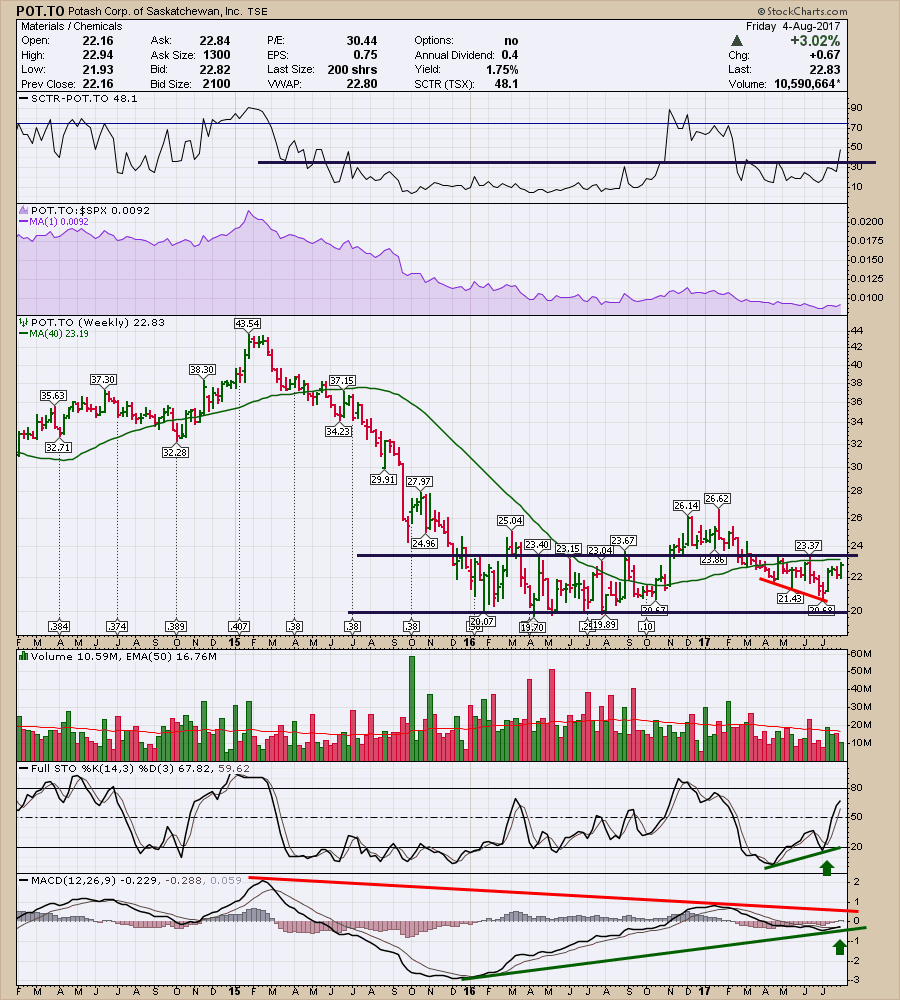Click the VWAP 22.80 value
Viewport: 900px width, 1000px height.
point(362,84)
